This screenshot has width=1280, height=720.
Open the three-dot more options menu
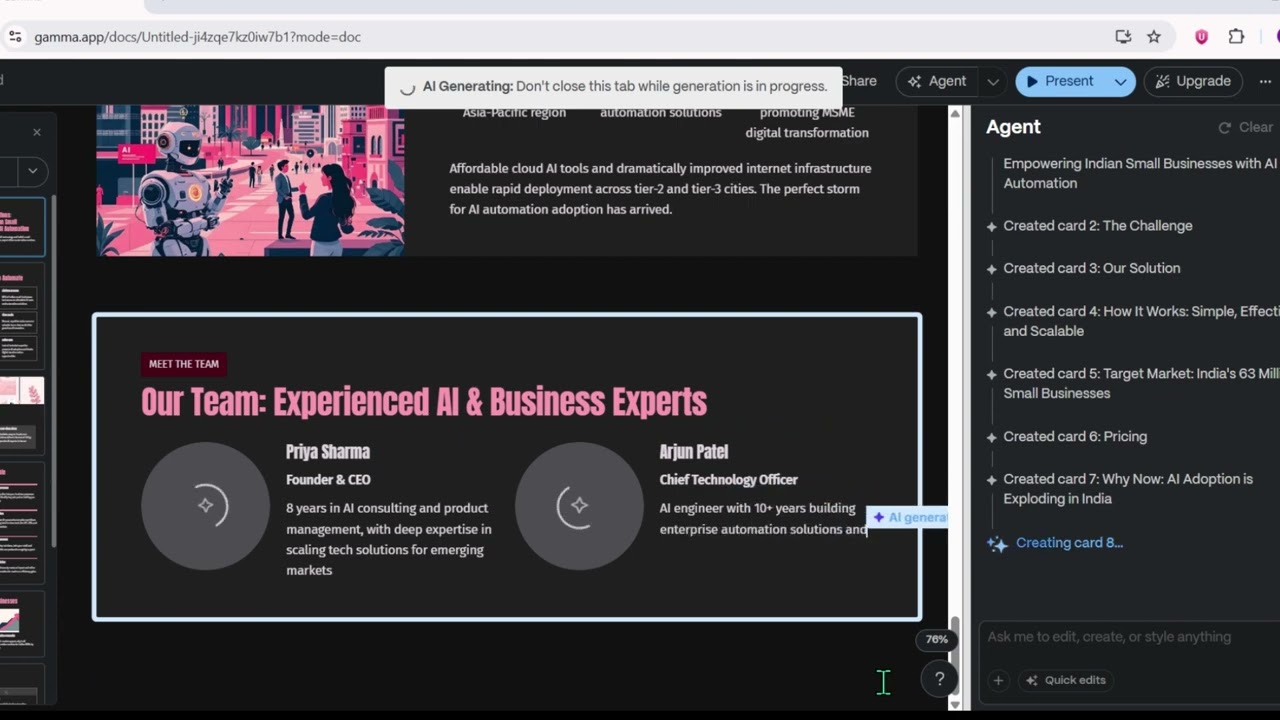click(x=1265, y=81)
